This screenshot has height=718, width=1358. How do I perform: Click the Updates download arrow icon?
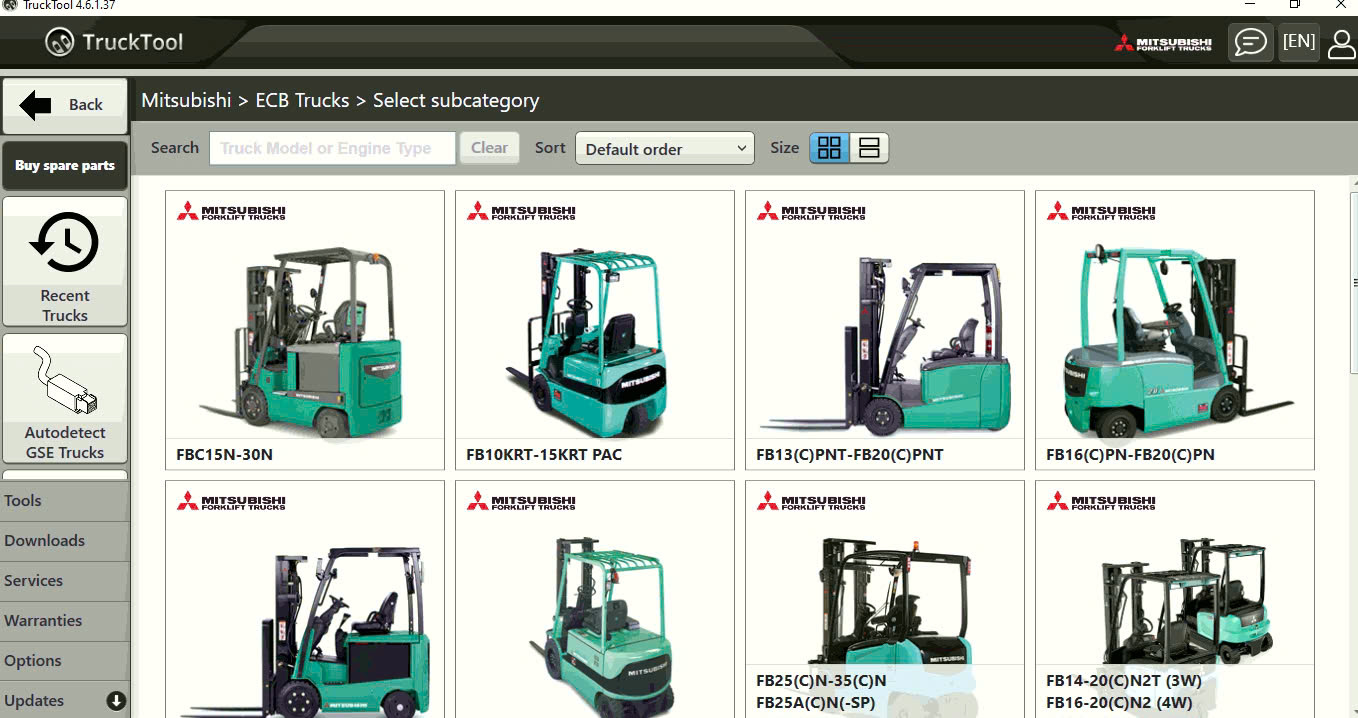[116, 701]
